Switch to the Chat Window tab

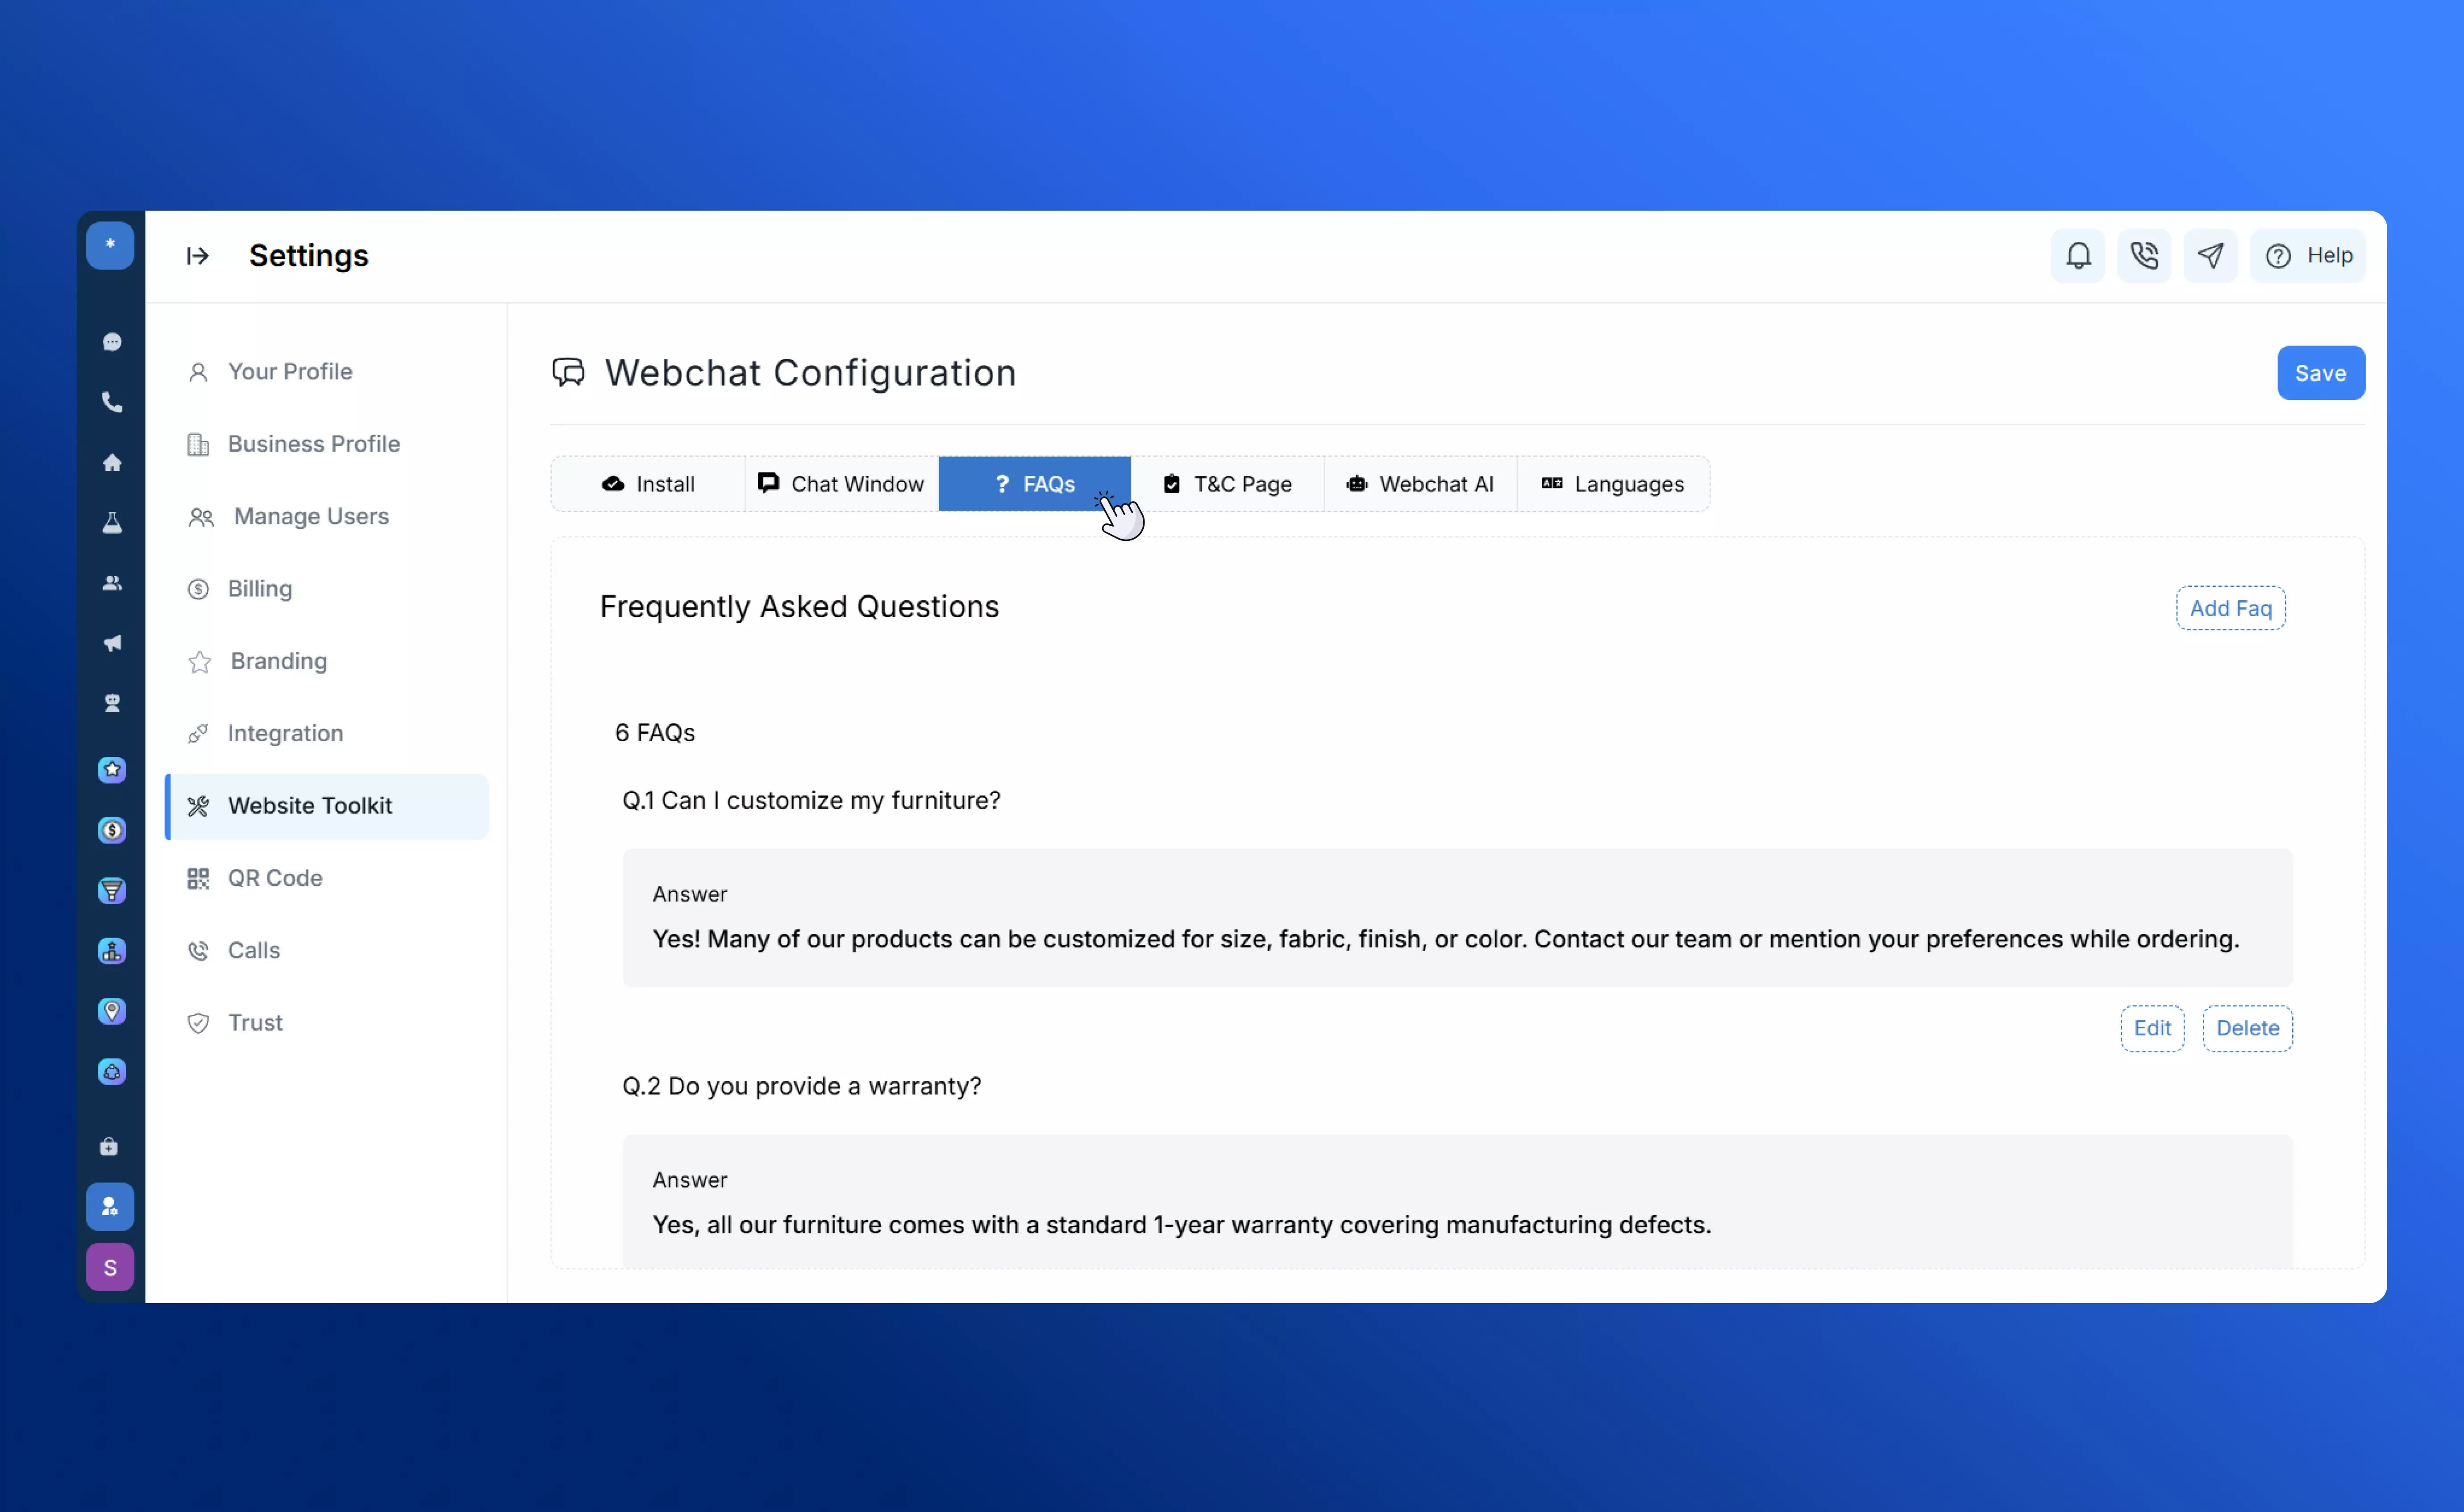840,484
